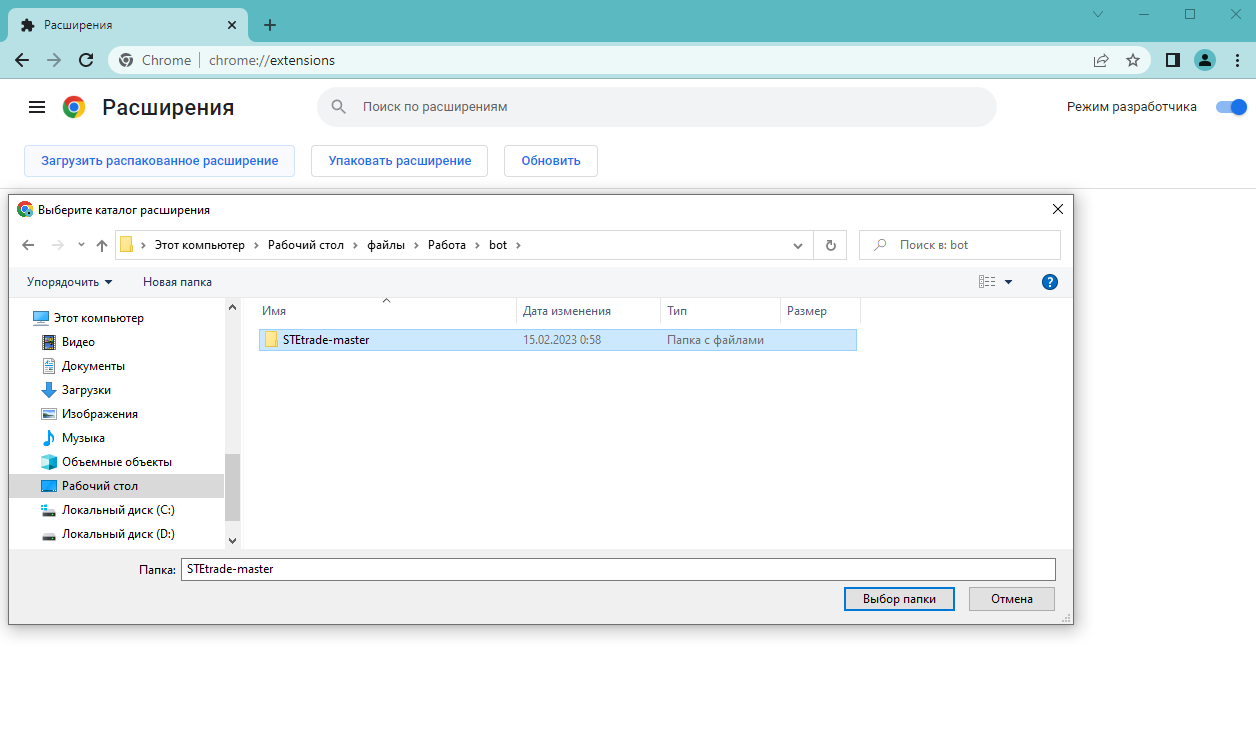The image size is (1256, 756).
Task: Click the Новая папка toolbar item
Action: pos(177,282)
